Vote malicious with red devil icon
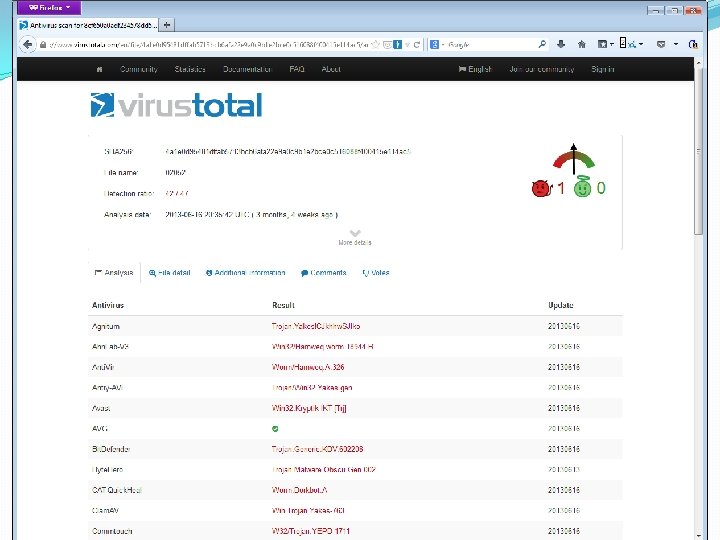The image size is (720, 540). tap(541, 188)
